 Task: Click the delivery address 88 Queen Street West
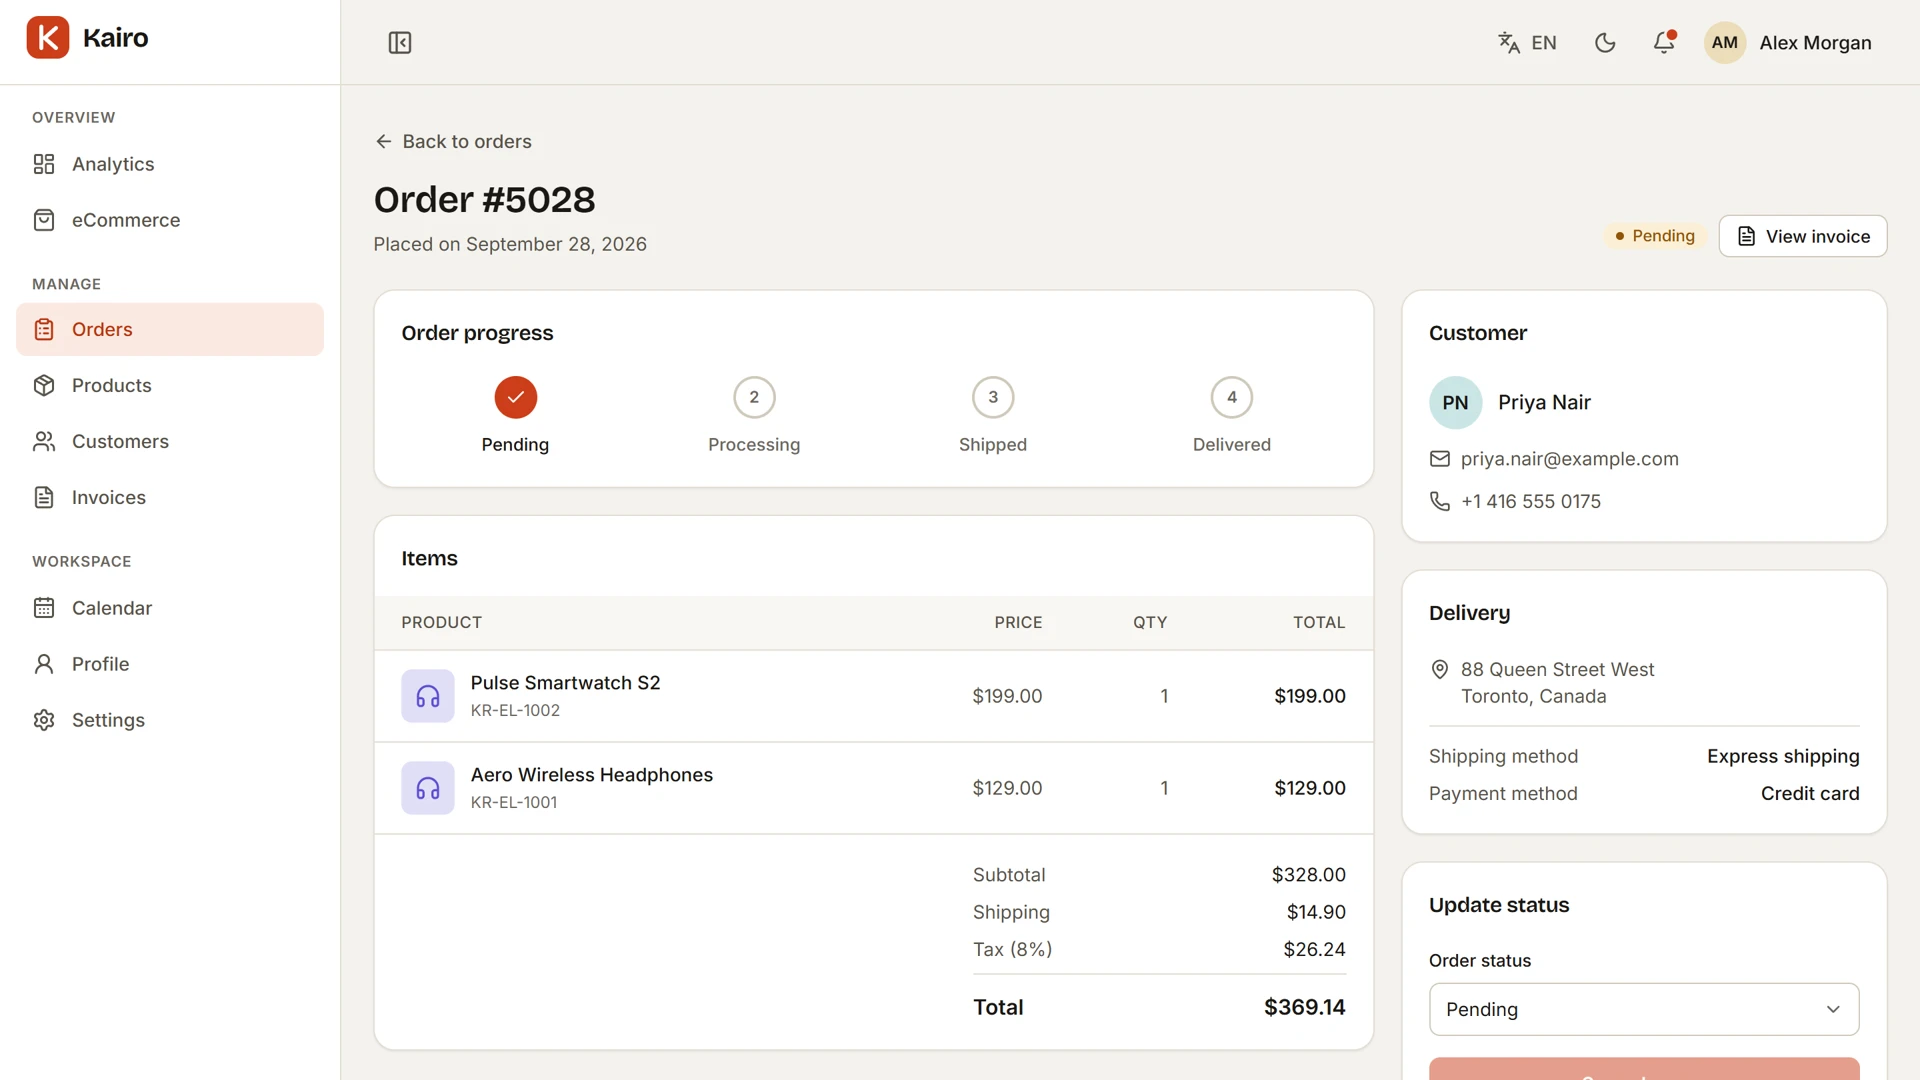(x=1557, y=670)
